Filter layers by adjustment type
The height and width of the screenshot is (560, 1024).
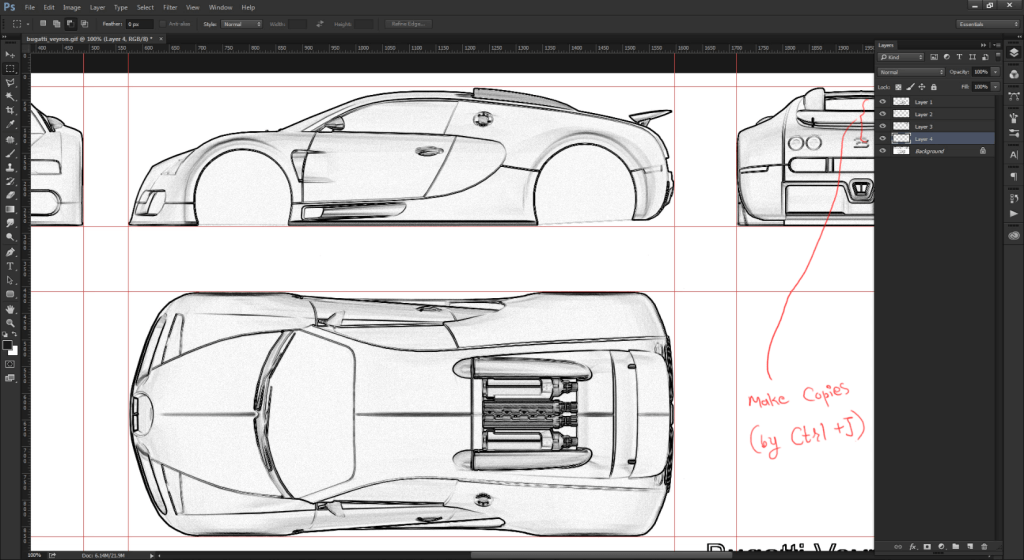pos(947,57)
